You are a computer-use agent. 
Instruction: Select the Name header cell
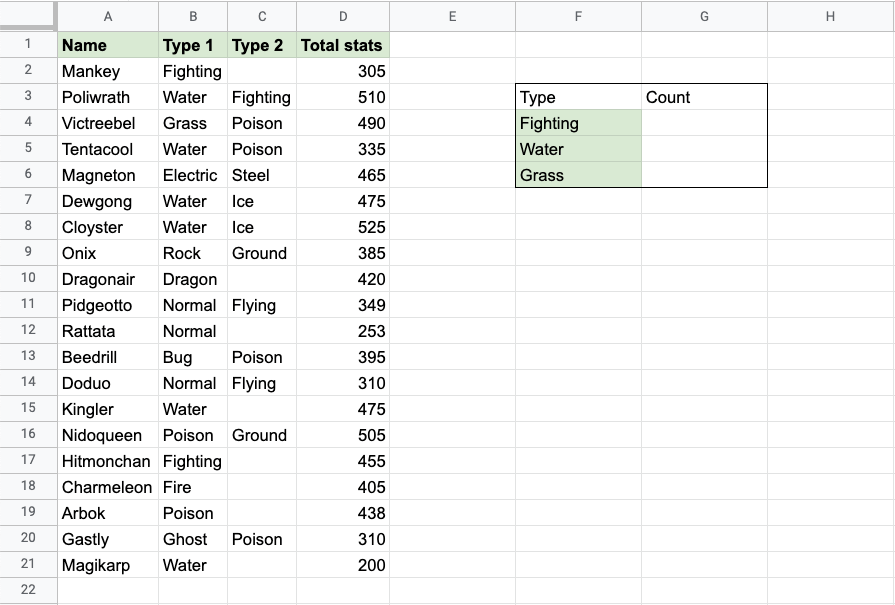pos(108,45)
